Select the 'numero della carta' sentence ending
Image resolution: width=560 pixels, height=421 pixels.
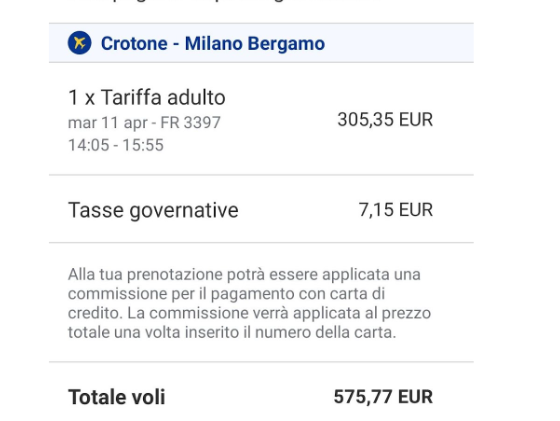(325, 332)
